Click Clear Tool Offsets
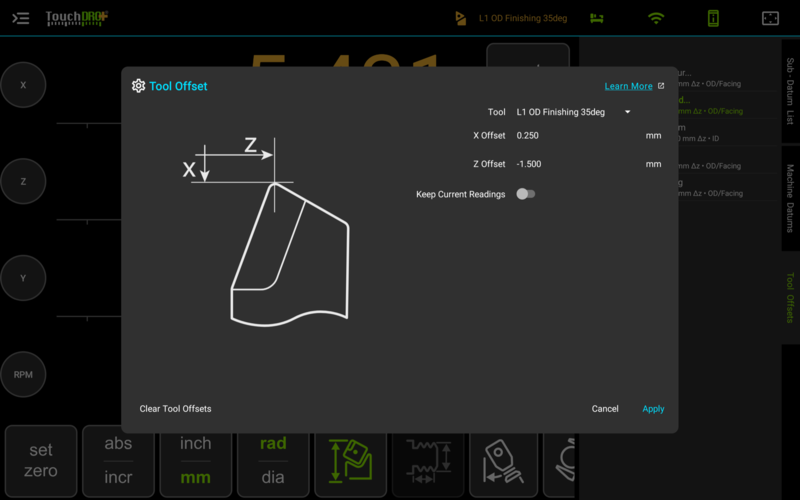Viewport: 800px width, 500px height. (176, 409)
